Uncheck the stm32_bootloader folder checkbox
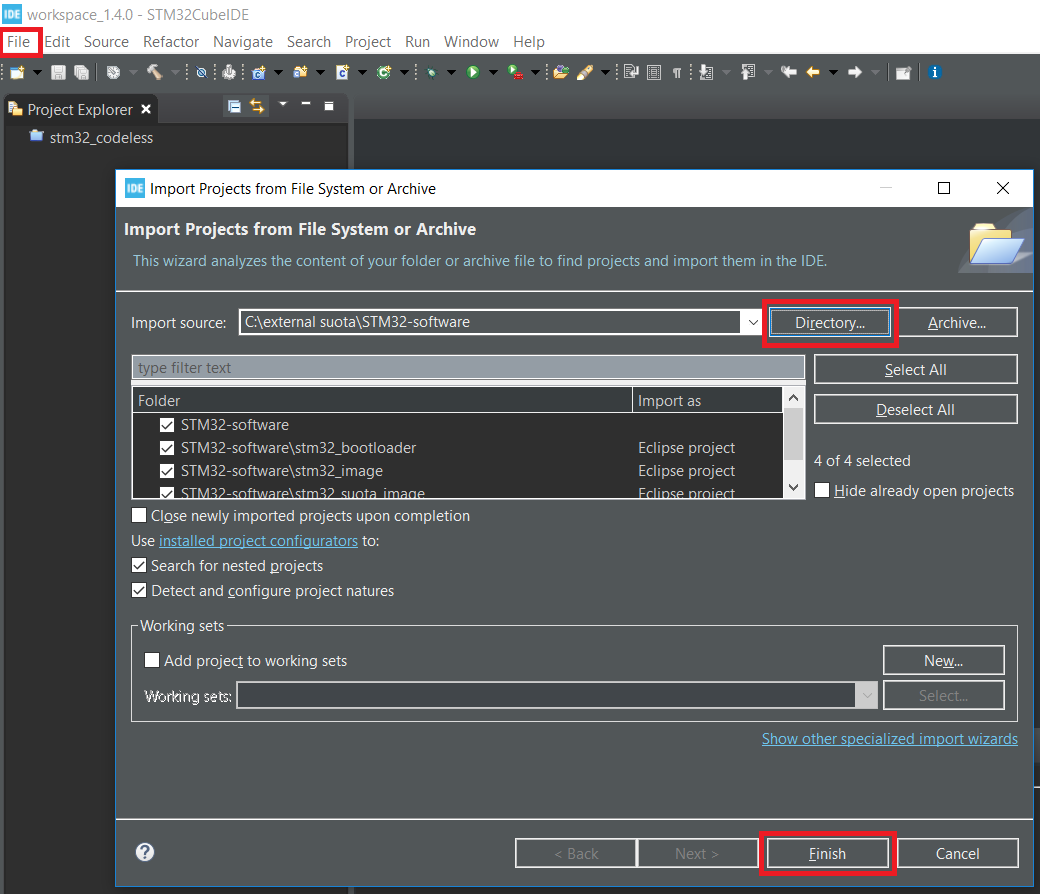 167,448
